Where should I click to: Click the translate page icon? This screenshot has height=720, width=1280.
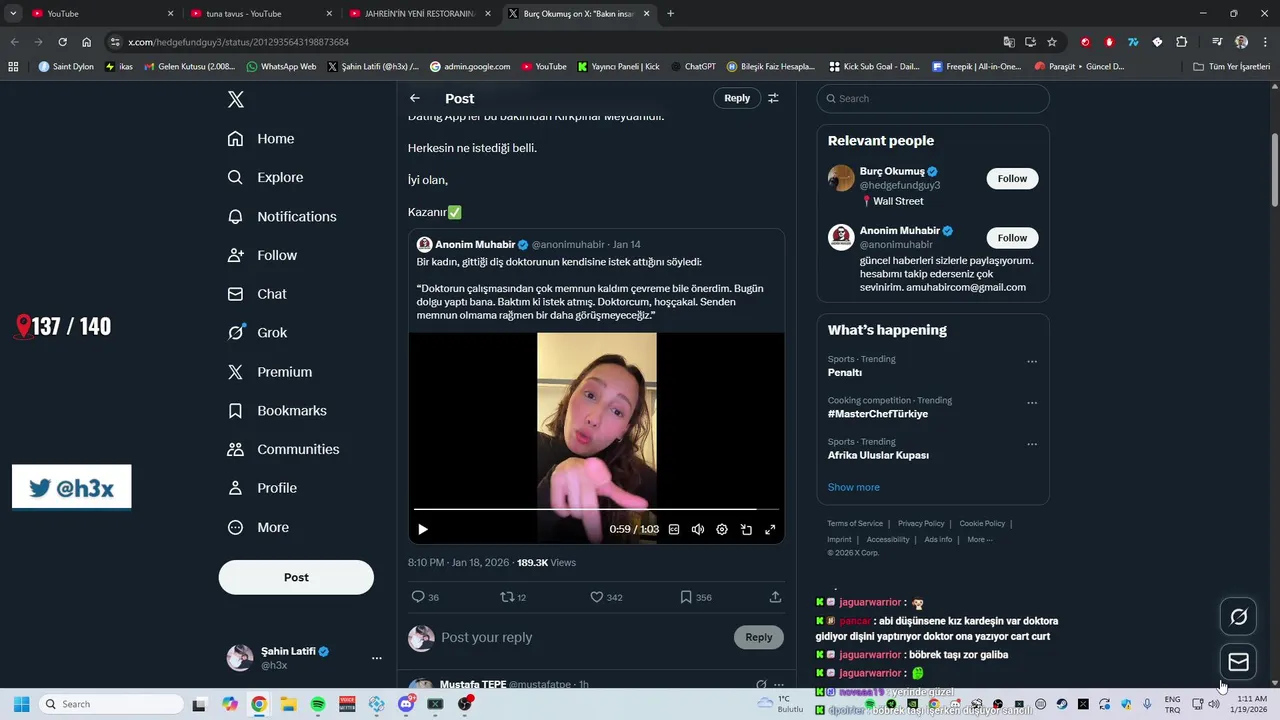[1009, 42]
